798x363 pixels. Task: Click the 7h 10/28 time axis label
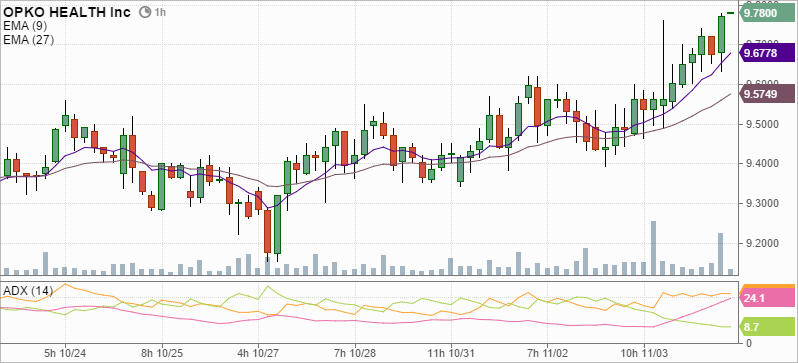click(355, 353)
